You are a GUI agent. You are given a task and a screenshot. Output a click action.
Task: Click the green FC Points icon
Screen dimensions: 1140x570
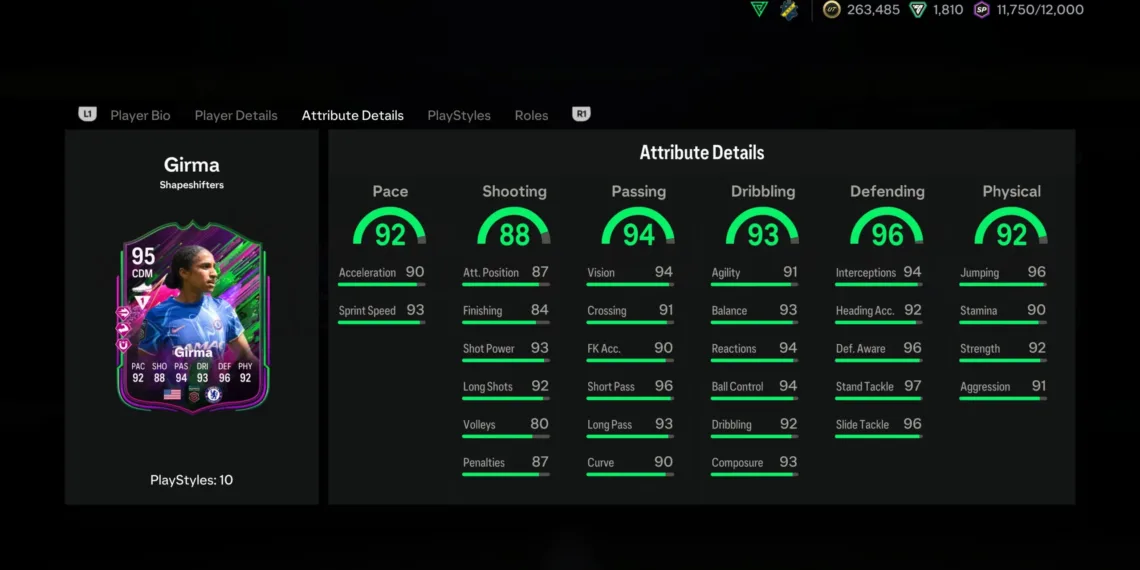coord(917,10)
